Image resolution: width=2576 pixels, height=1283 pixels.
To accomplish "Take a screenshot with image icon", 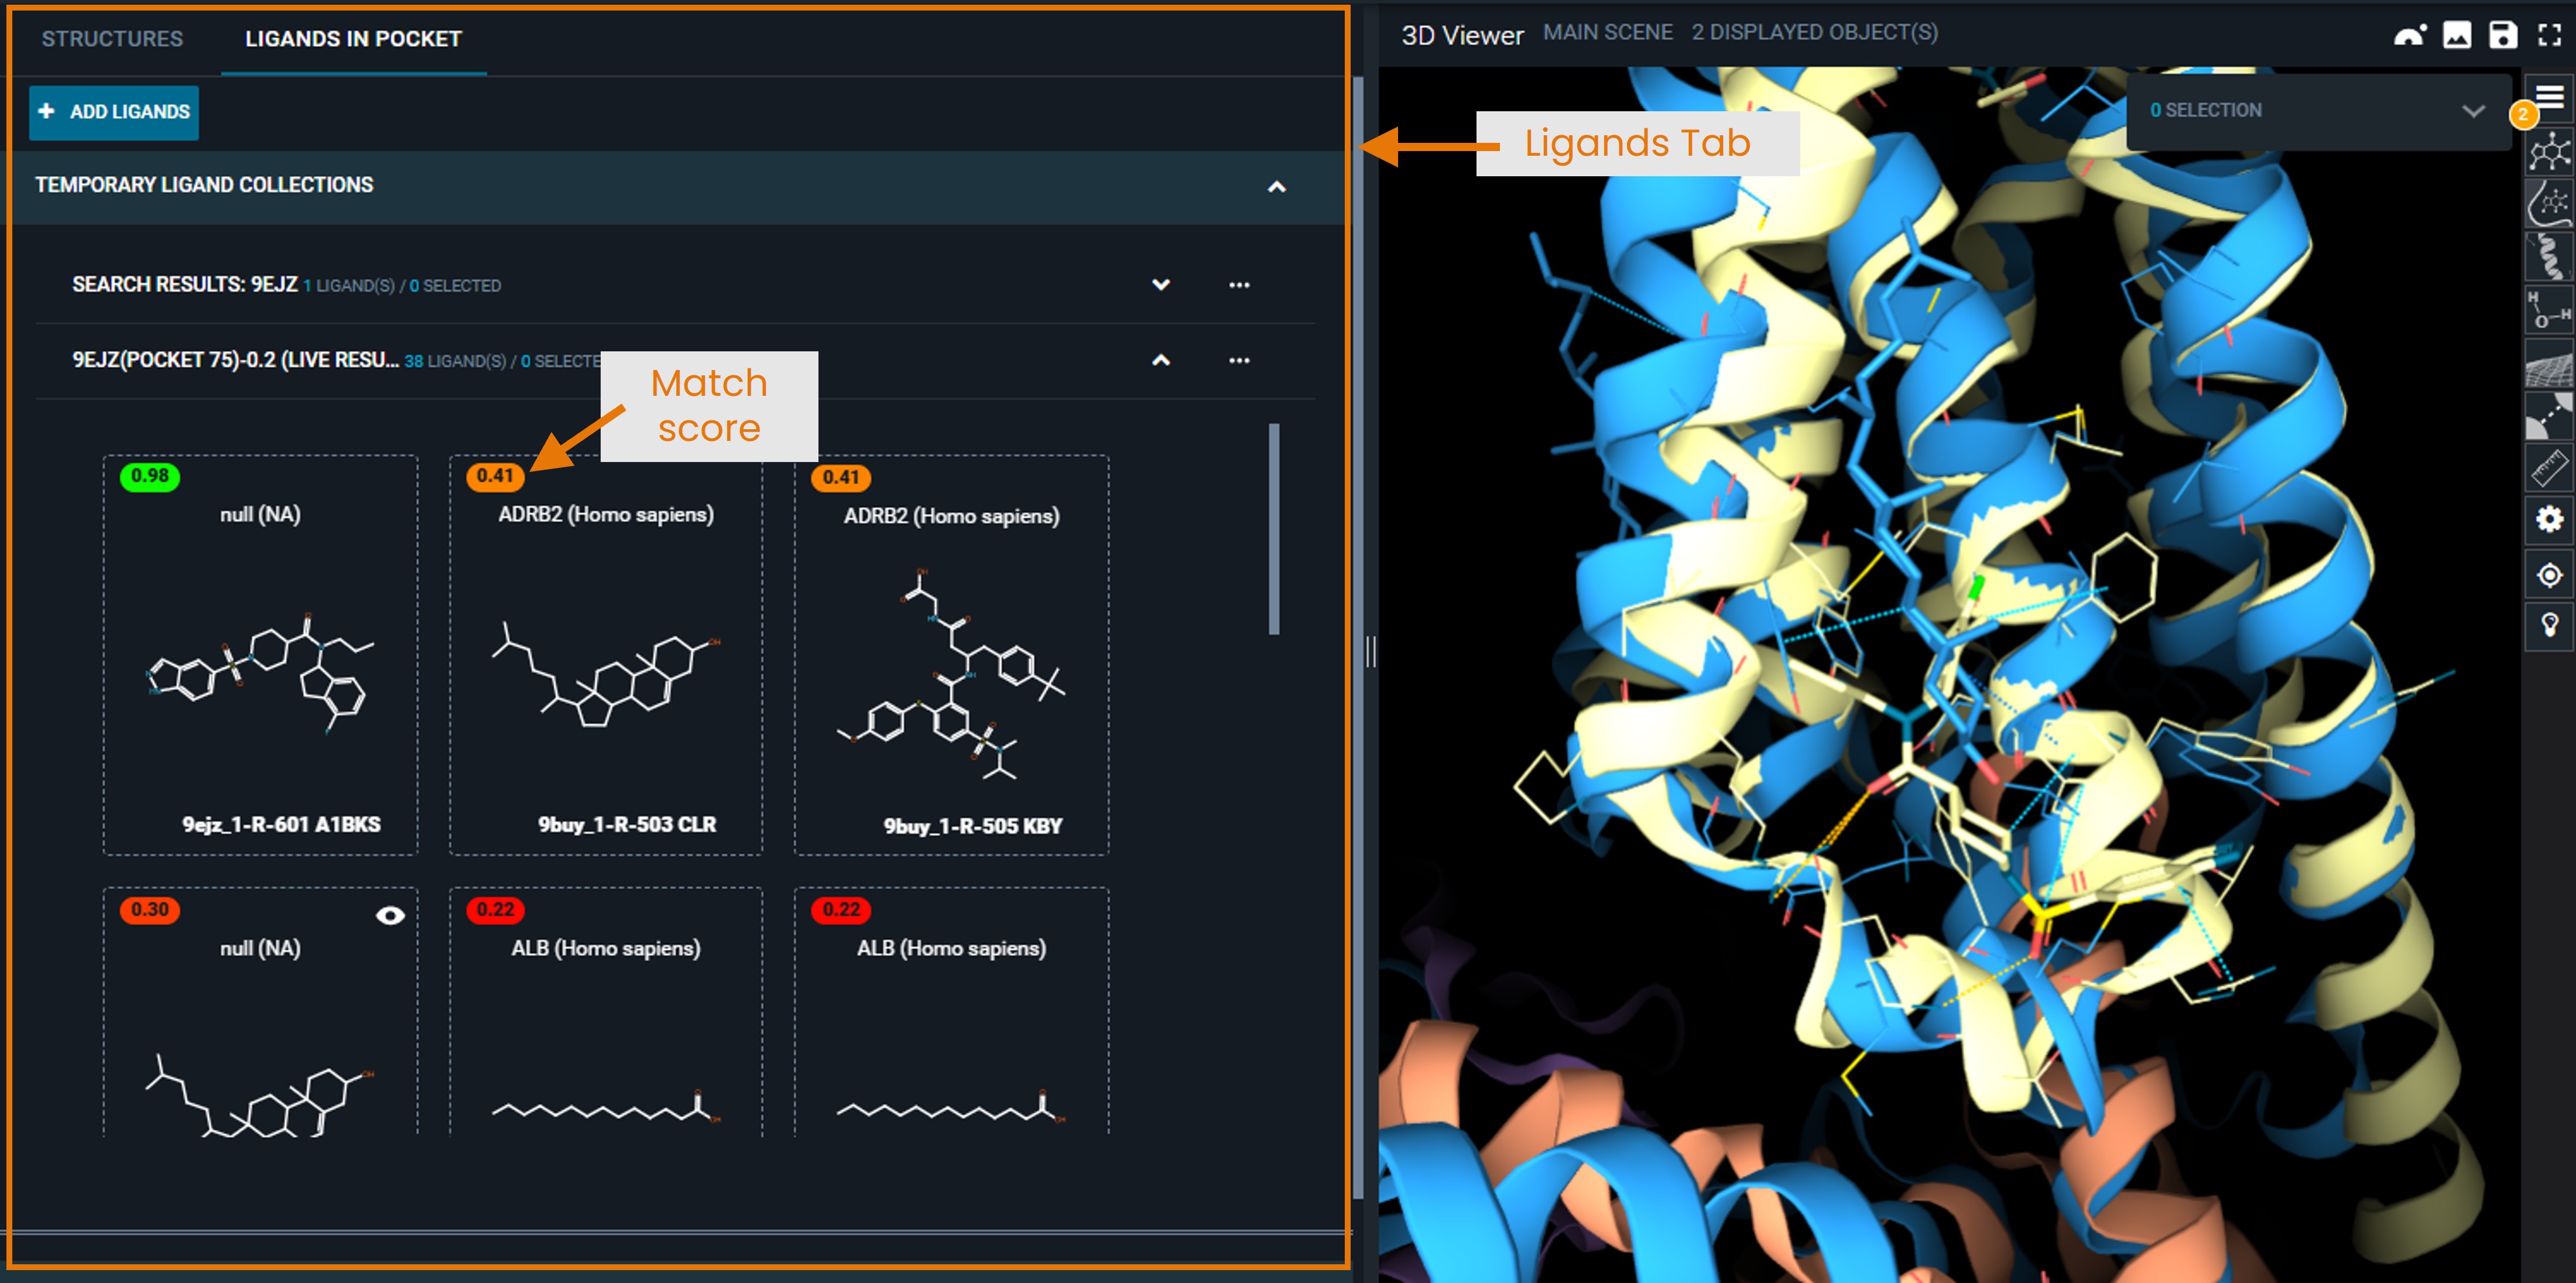I will [2456, 35].
